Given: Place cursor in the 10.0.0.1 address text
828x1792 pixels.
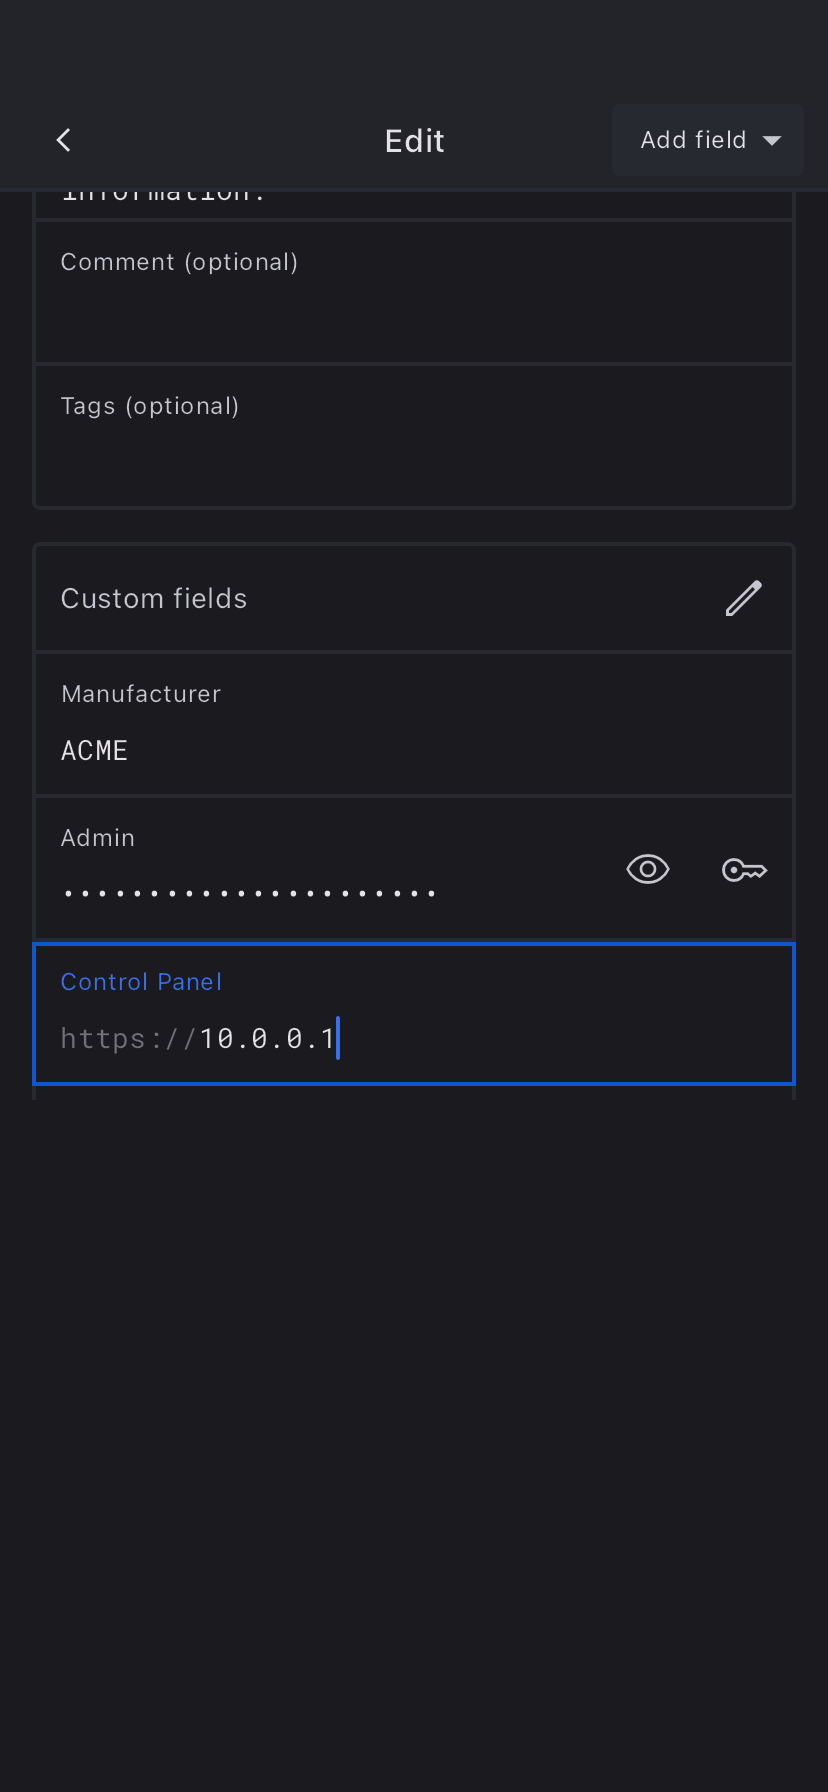Looking at the screenshot, I should 267,1039.
